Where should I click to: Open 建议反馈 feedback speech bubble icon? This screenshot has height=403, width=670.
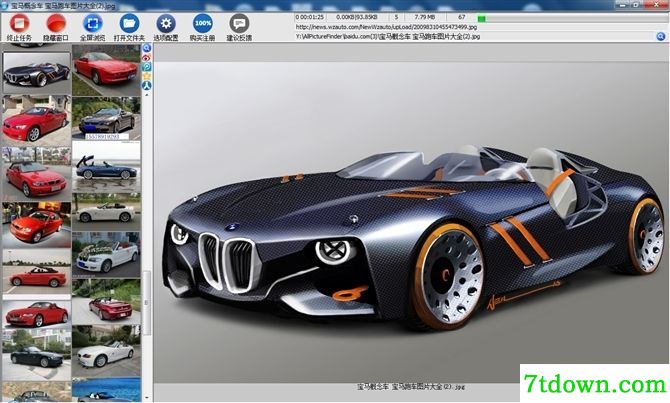239,23
